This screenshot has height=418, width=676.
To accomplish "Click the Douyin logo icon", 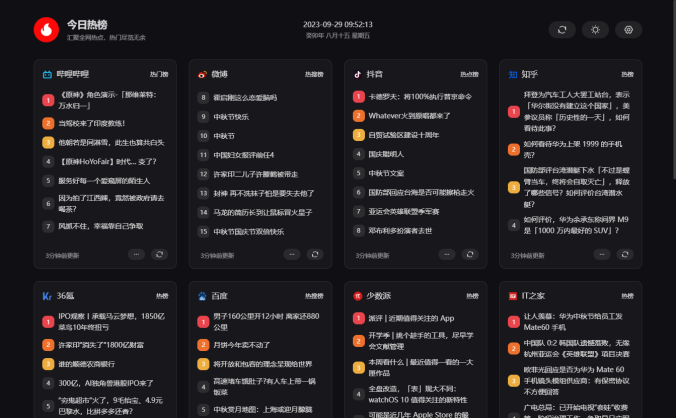I will click(x=357, y=75).
